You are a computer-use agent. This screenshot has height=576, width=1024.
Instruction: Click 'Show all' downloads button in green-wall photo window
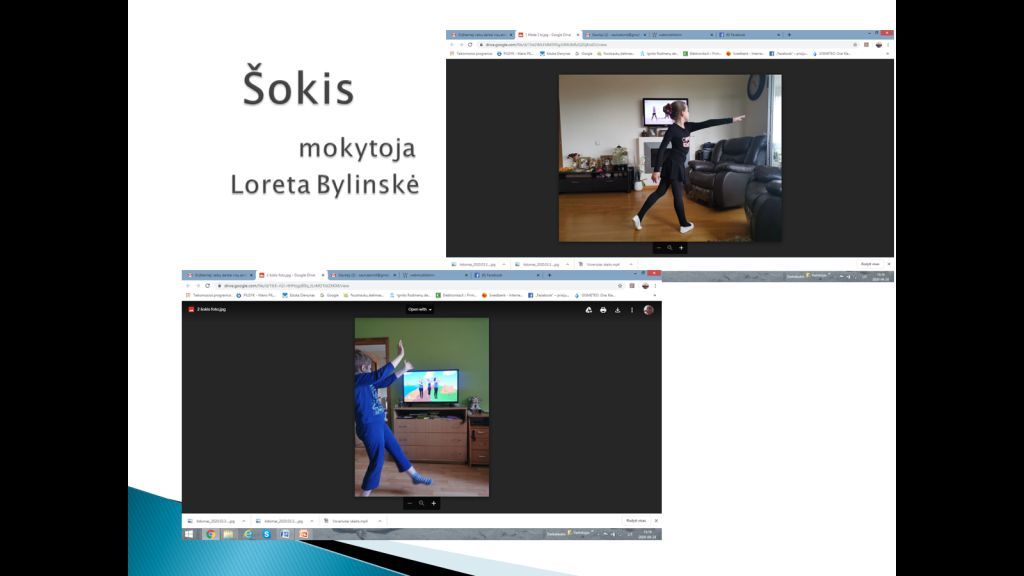636,521
